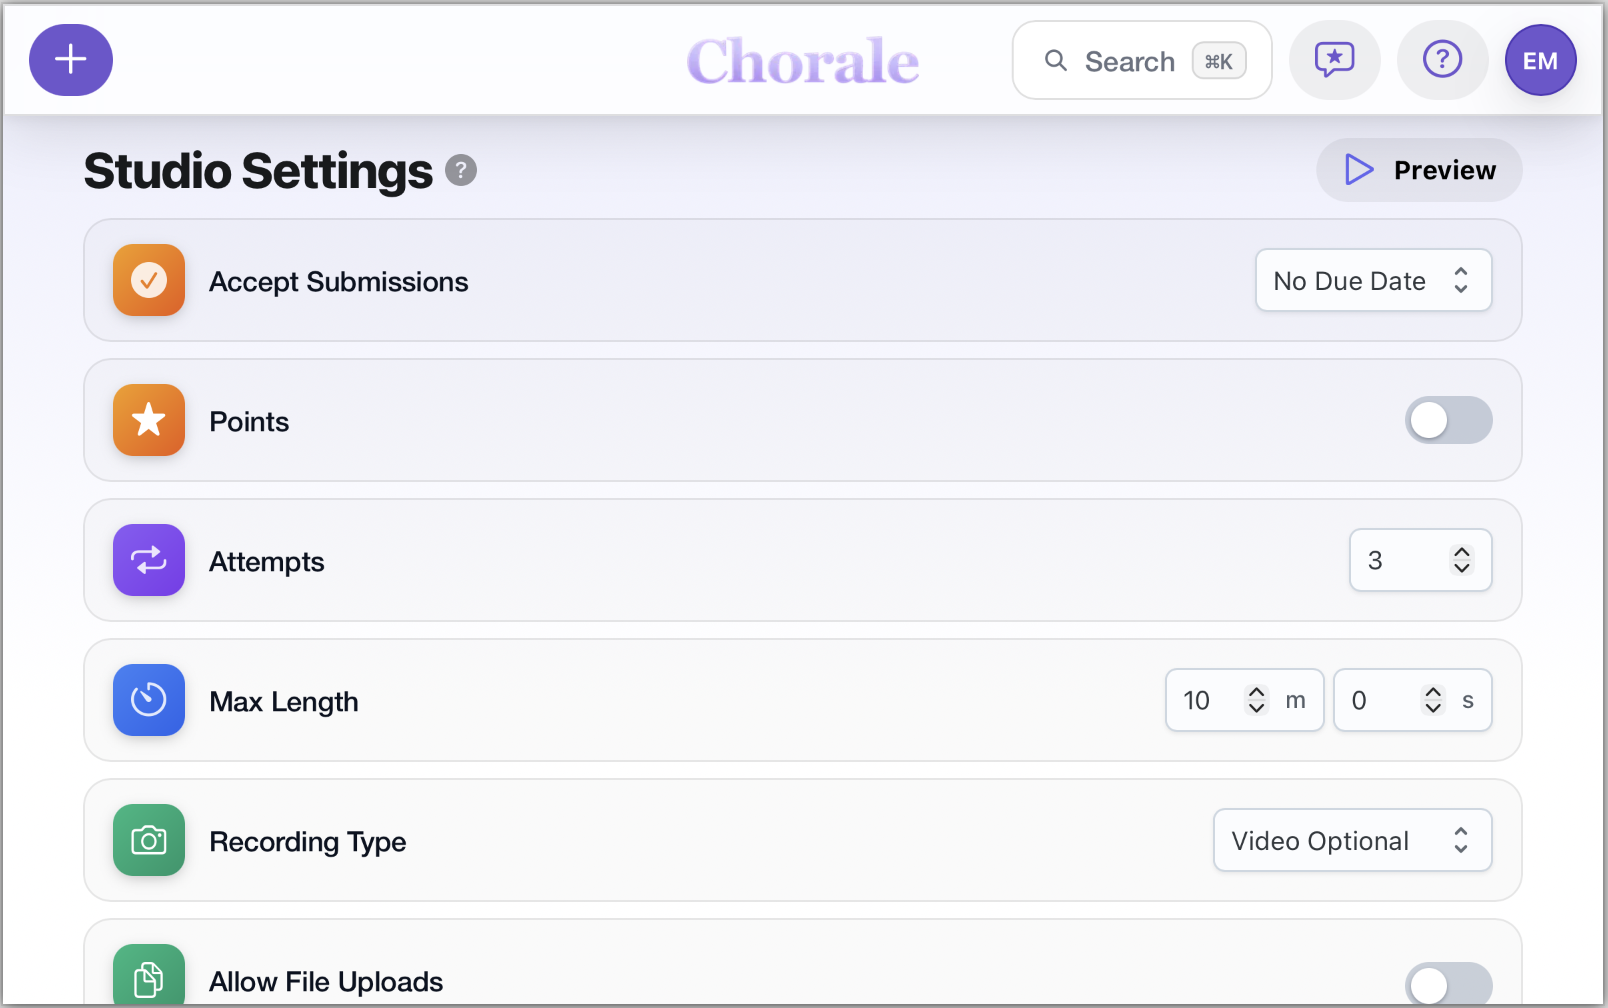Click the seconds stepper arrows

tap(1433, 700)
